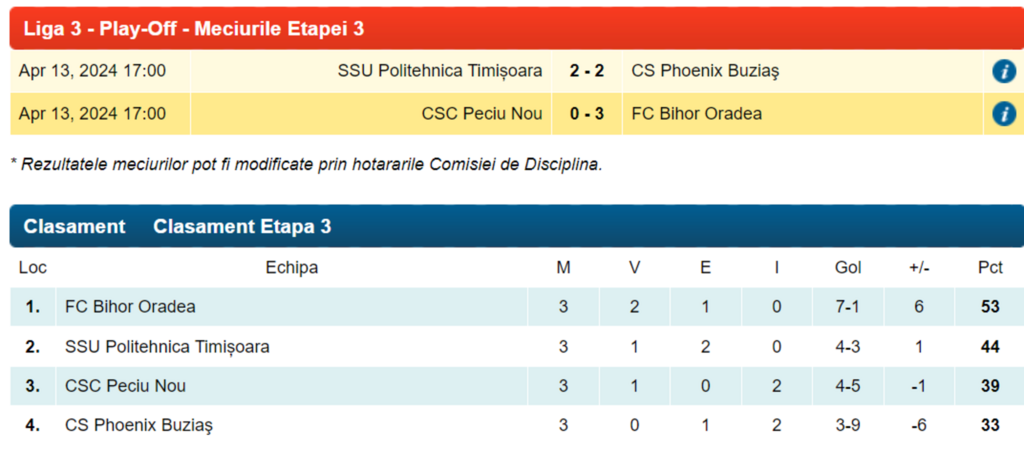
Task: Select SSU Politehnica Timișoara in standings
Action: (x=167, y=347)
